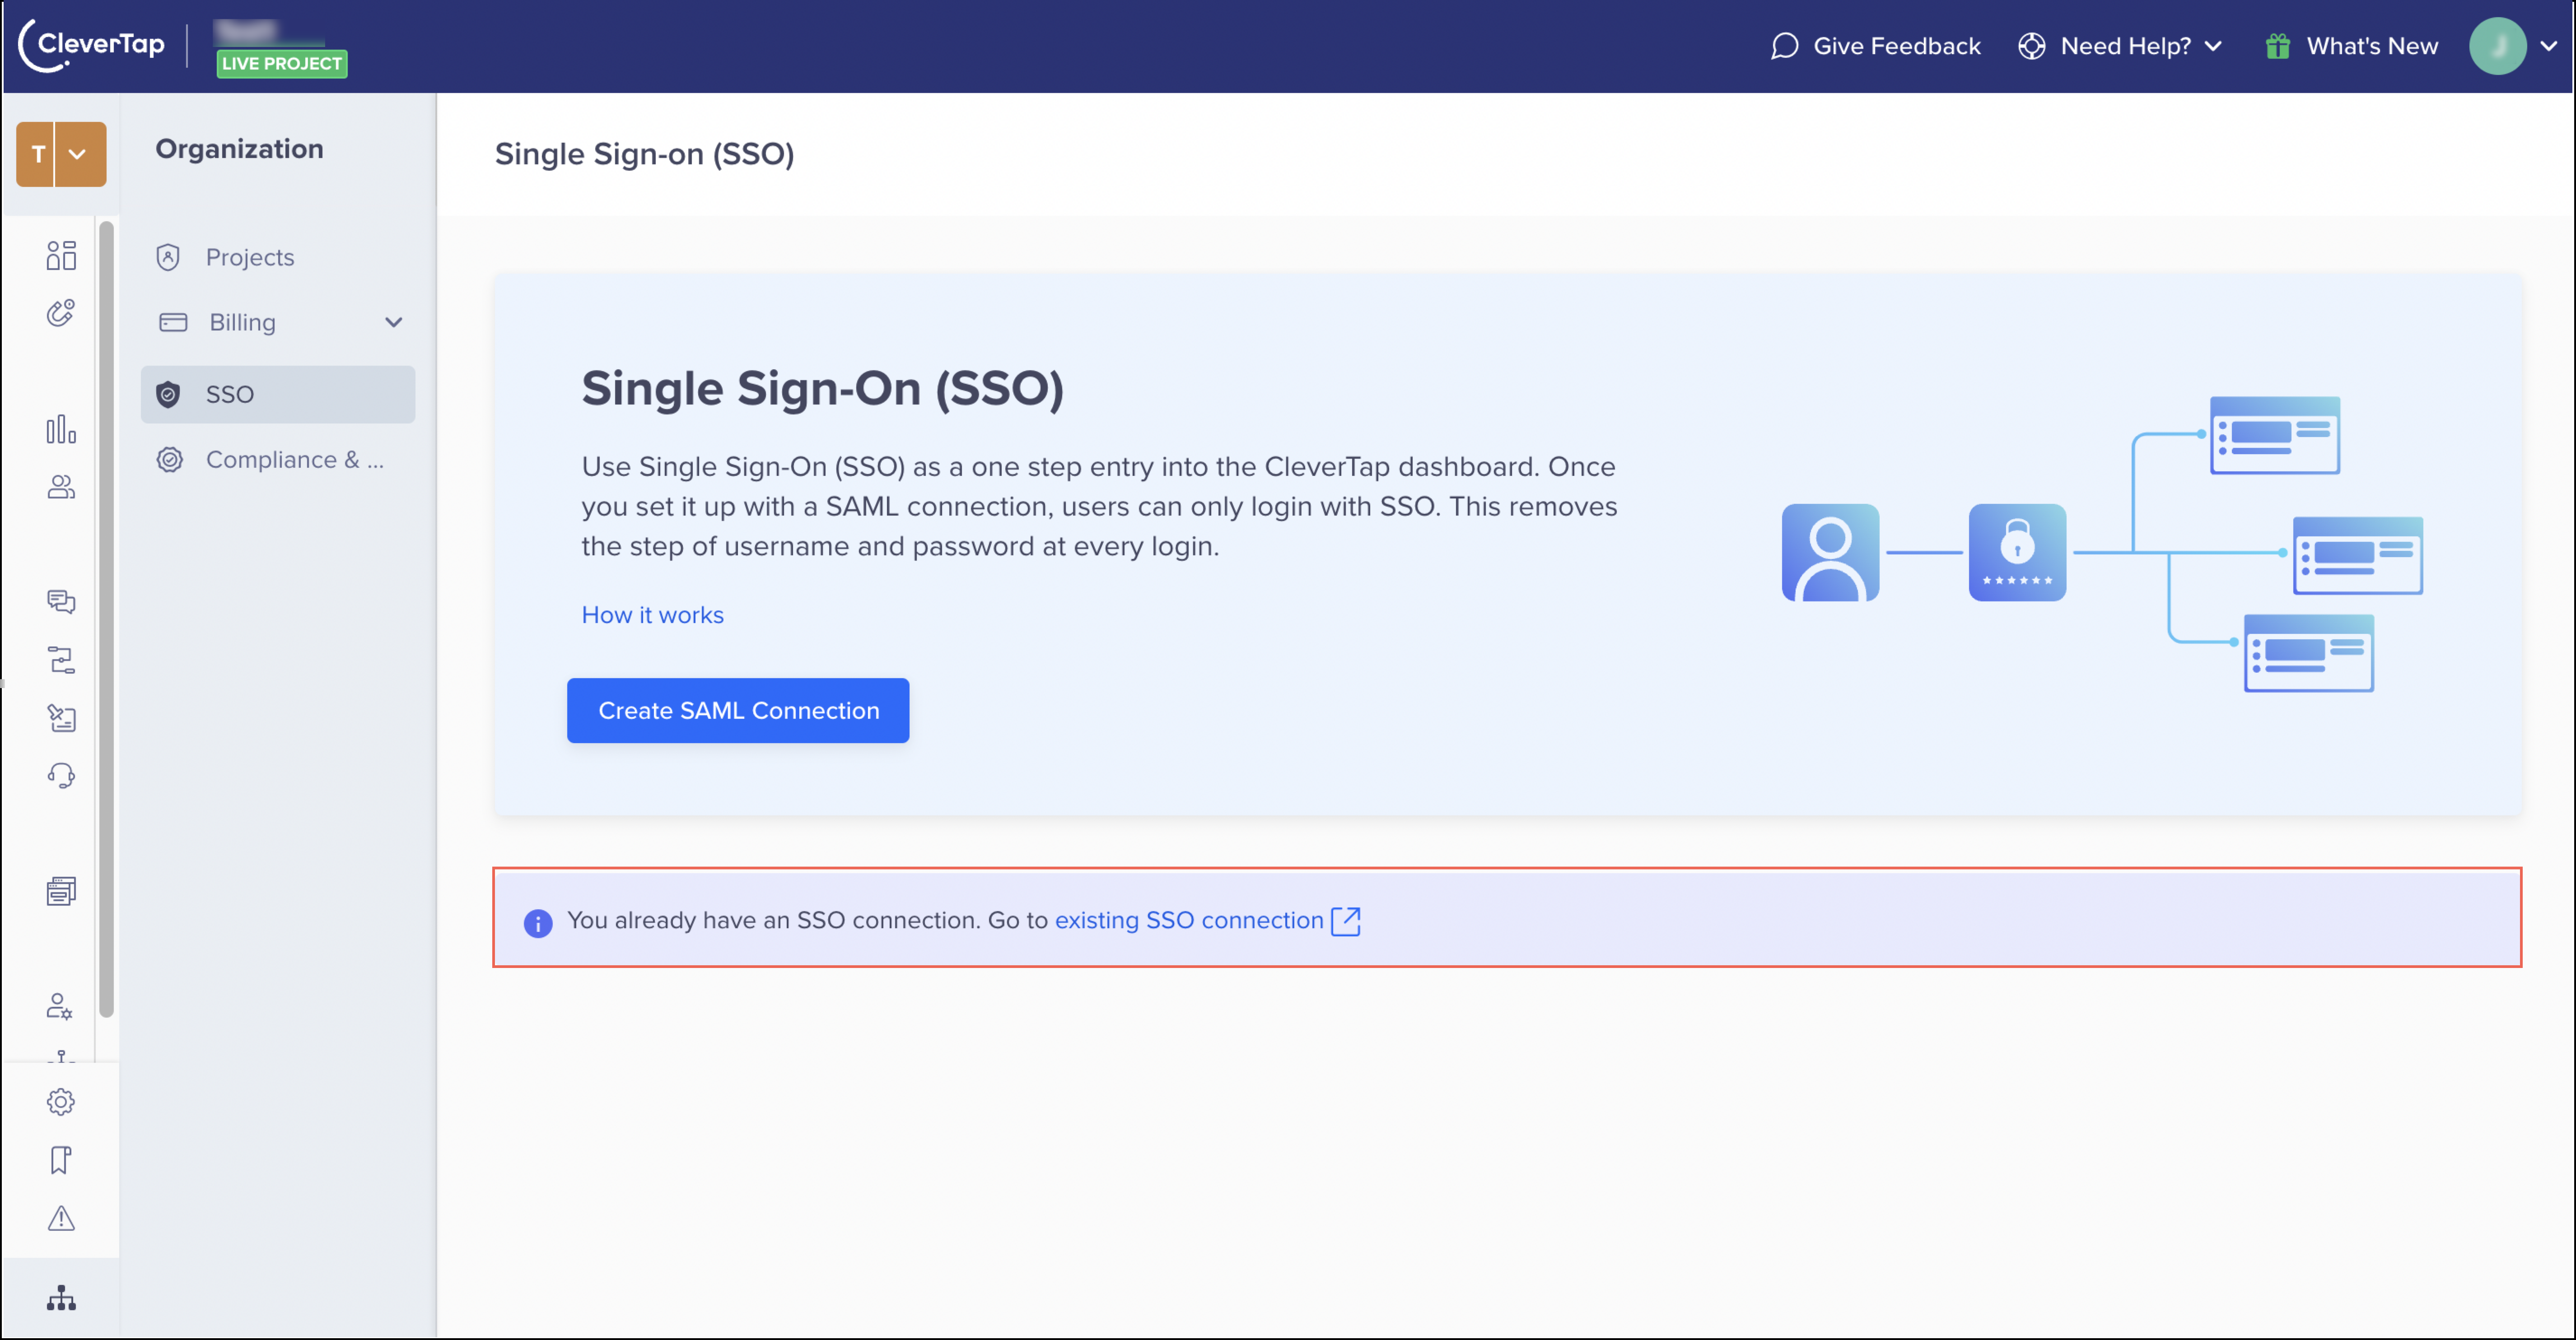Click the chat messages campaigns sidebar icon
The height and width of the screenshot is (1340, 2576).
(x=61, y=601)
